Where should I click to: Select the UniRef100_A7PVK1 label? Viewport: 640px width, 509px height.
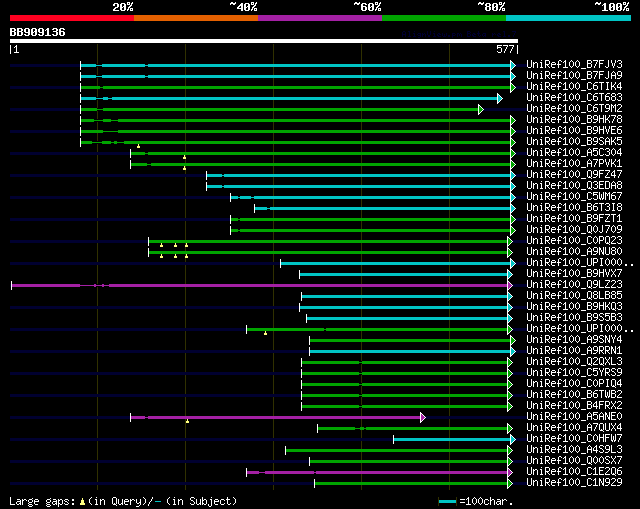click(574, 164)
